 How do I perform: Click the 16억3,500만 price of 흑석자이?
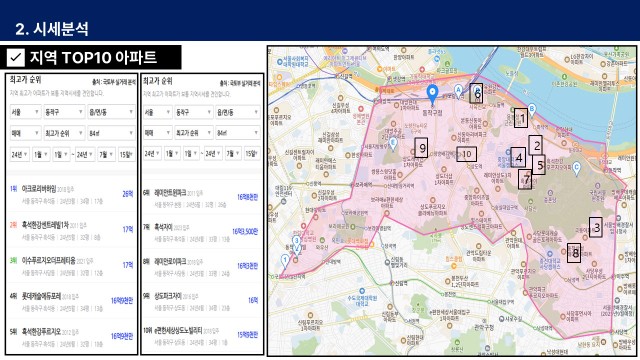(x=245, y=231)
